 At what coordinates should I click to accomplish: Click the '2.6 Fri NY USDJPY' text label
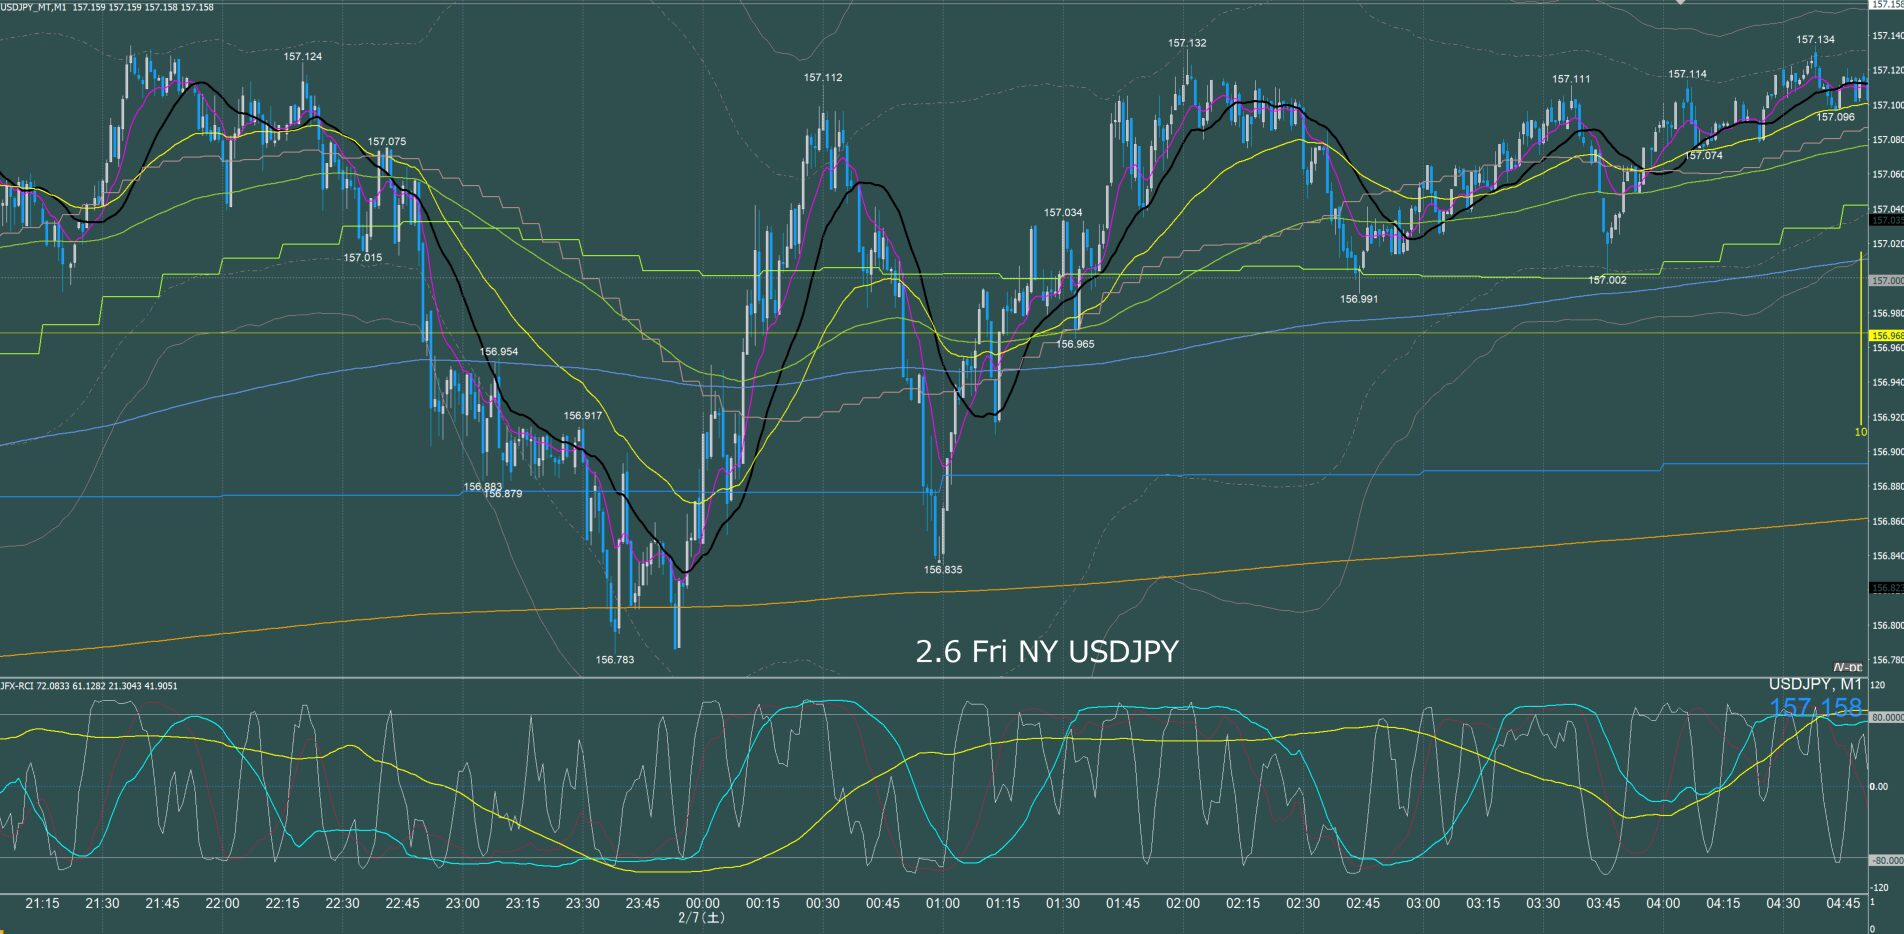pos(1046,652)
